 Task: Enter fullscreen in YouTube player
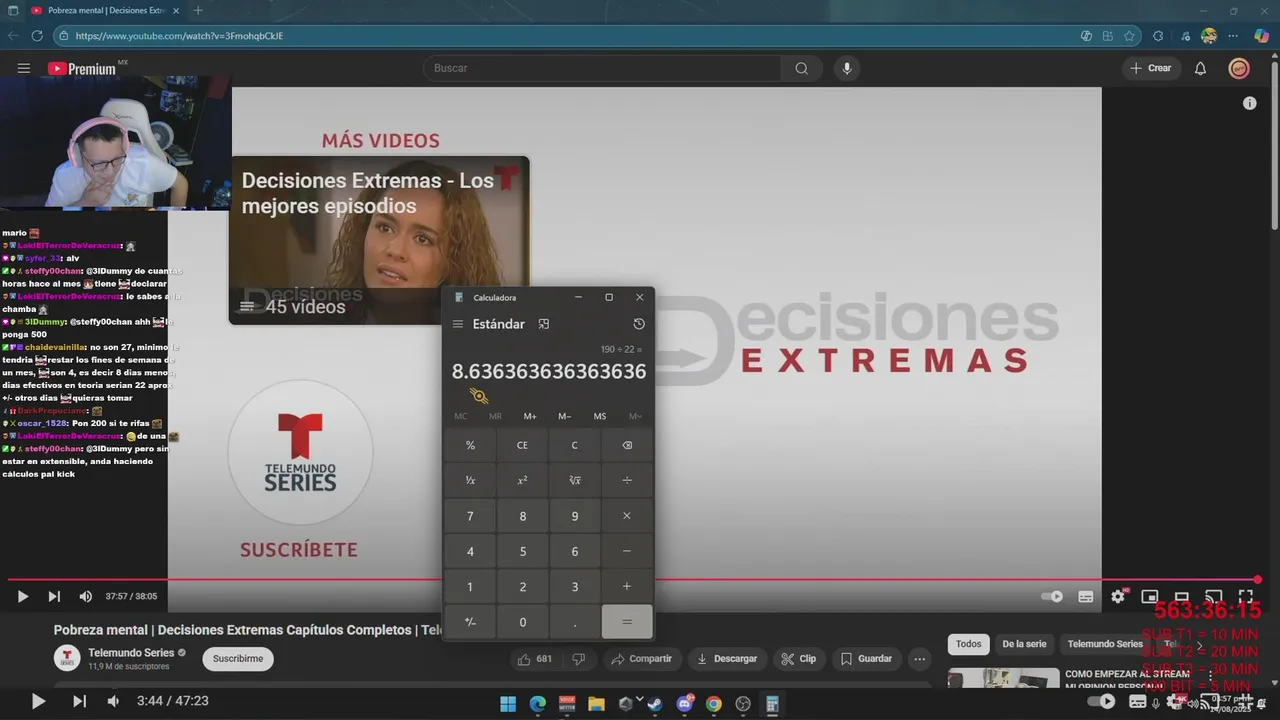click(1245, 596)
